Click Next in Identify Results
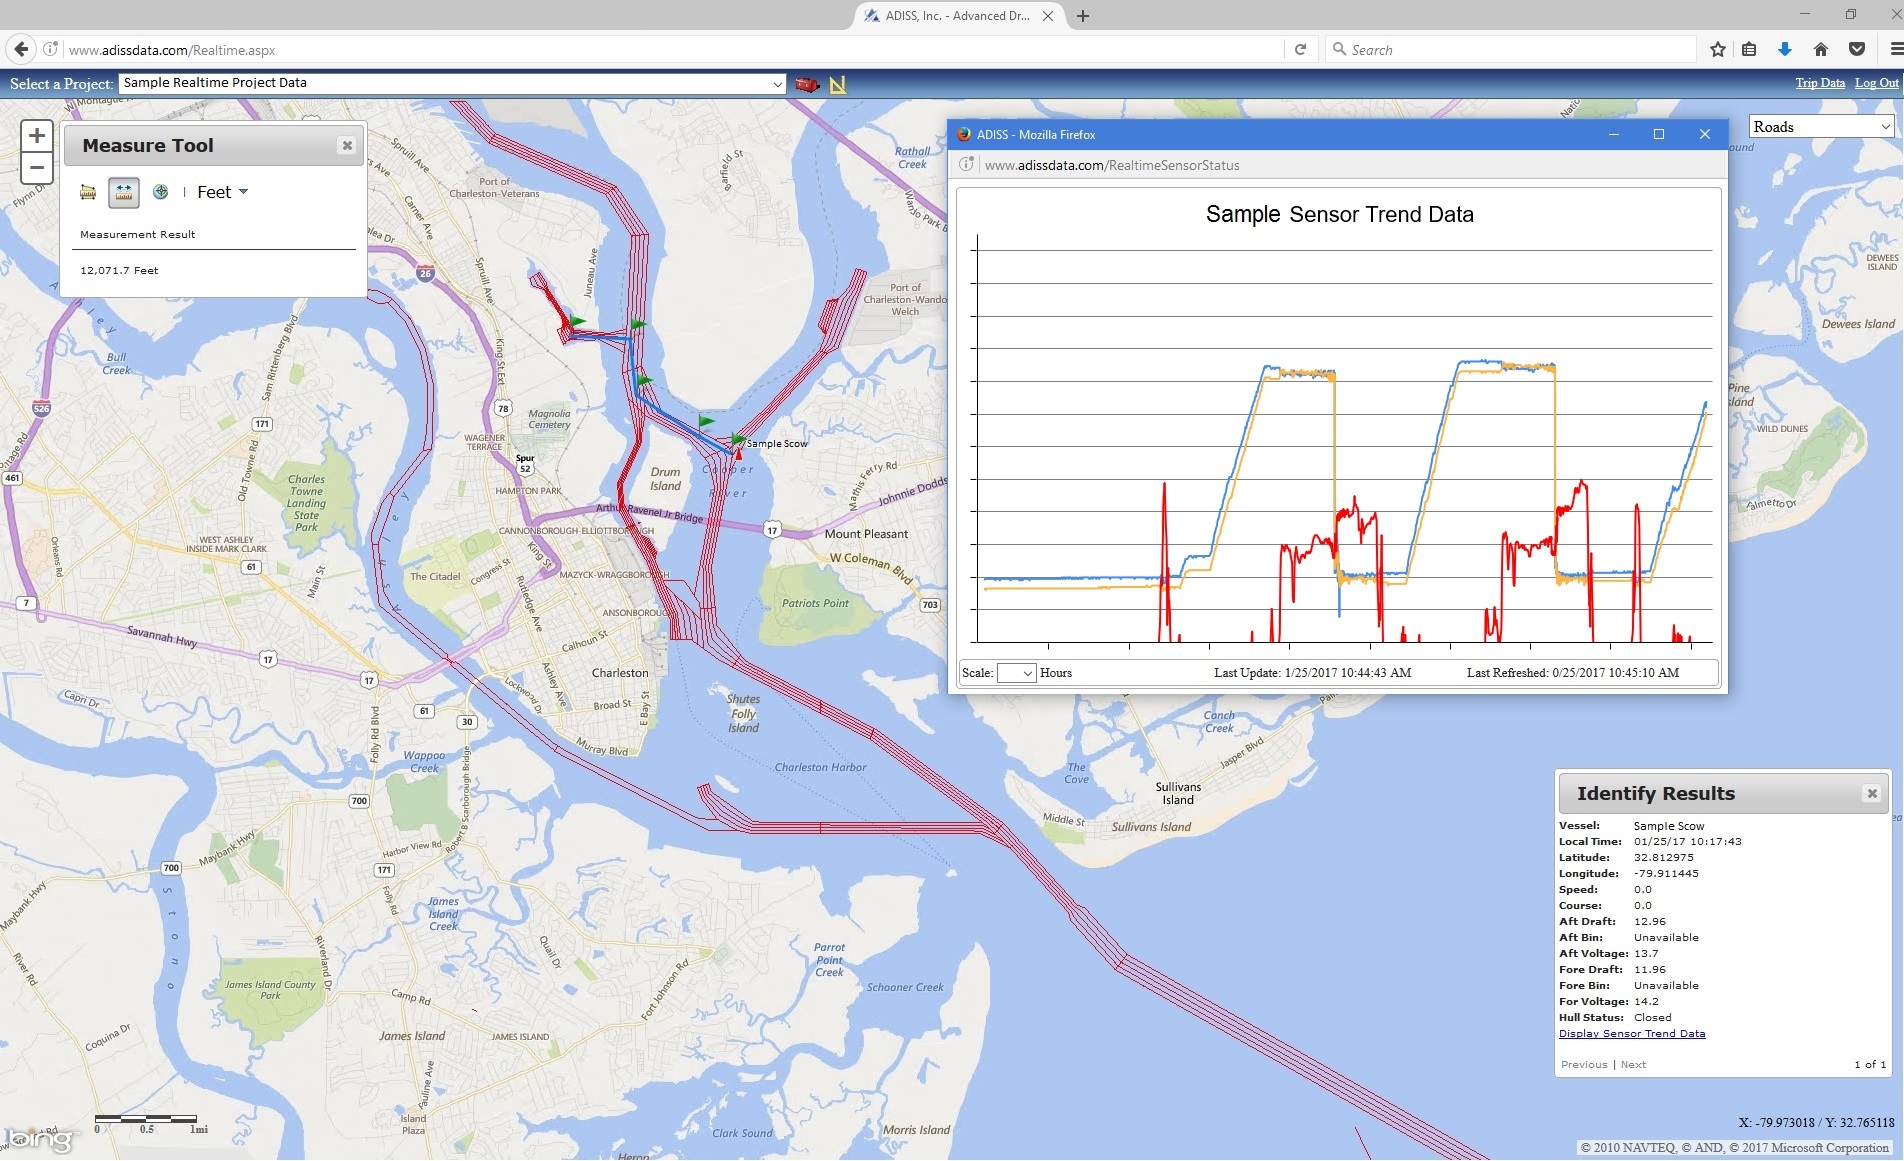The height and width of the screenshot is (1161, 1904). coord(1633,1065)
